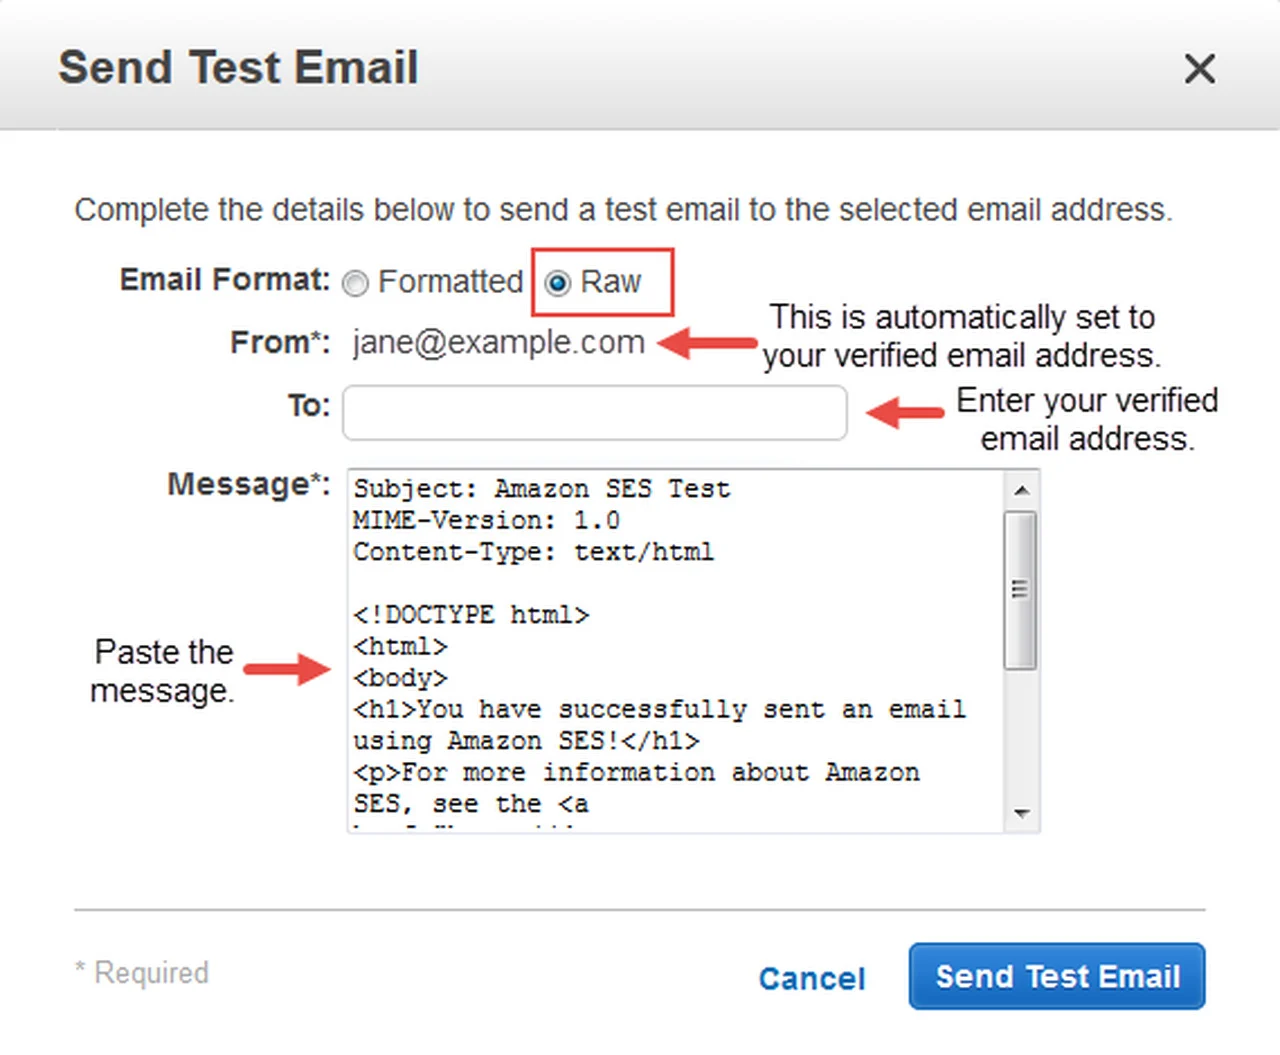Click the red arrow beside the To field

(904, 412)
